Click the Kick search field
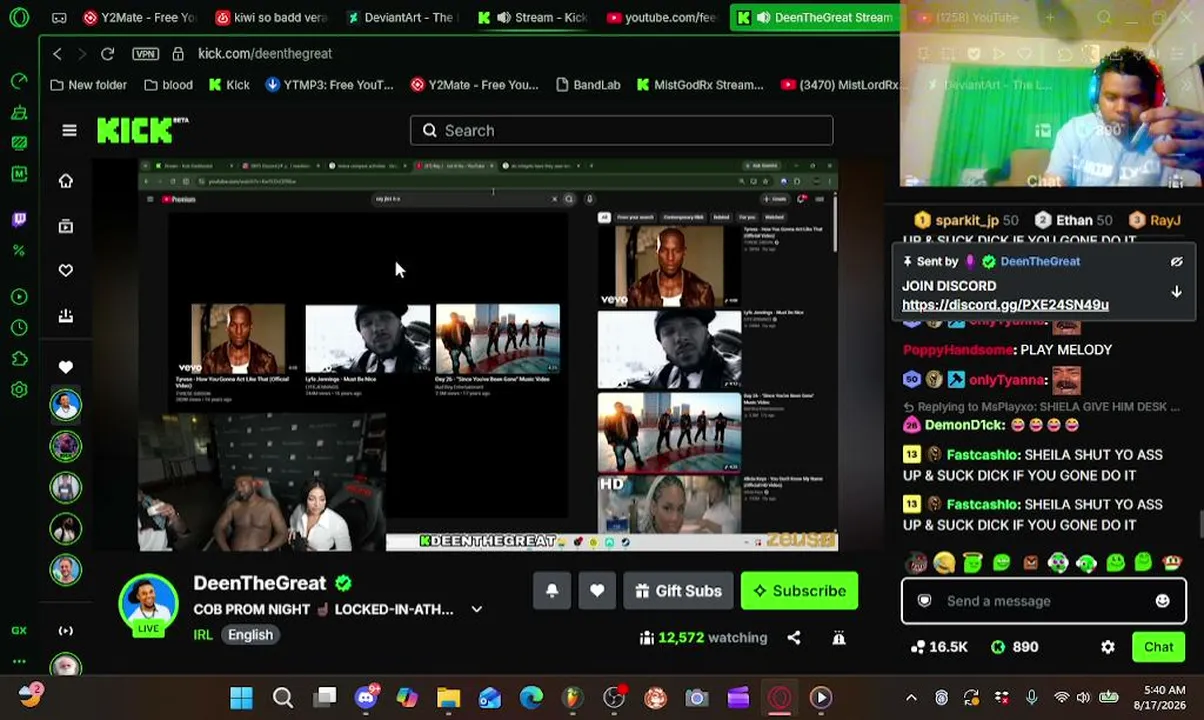 coord(621,130)
